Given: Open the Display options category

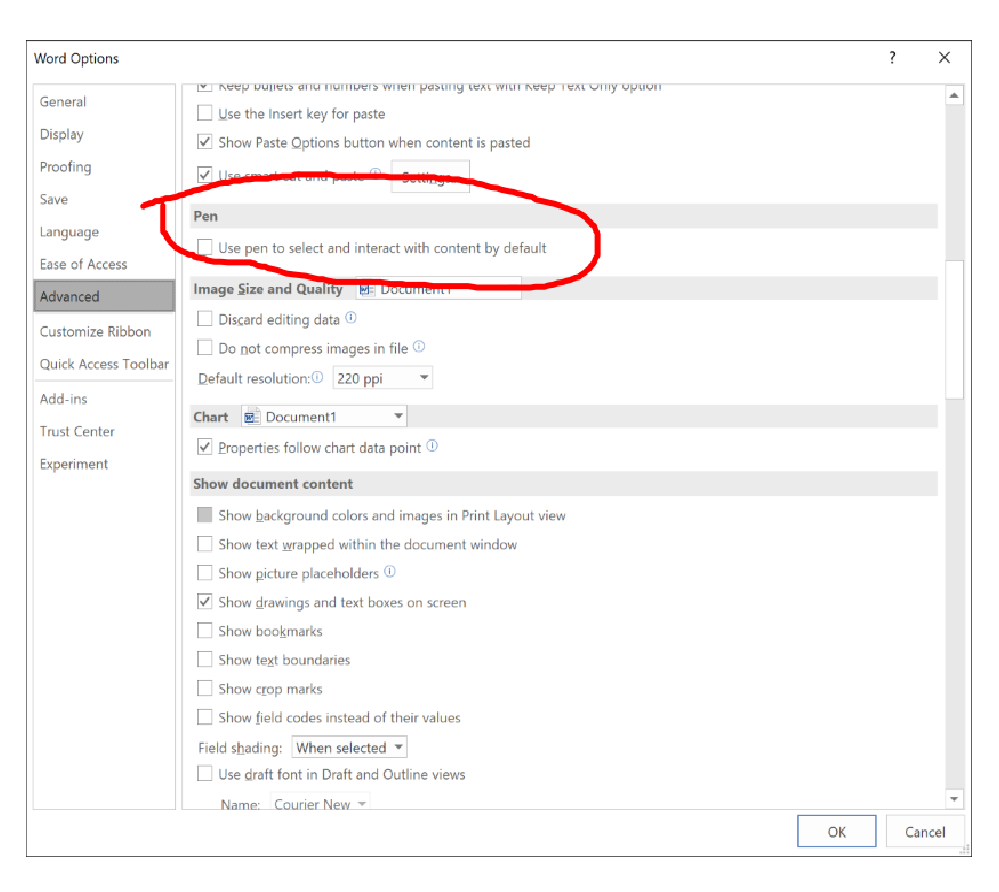Looking at the screenshot, I should [x=104, y=134].
